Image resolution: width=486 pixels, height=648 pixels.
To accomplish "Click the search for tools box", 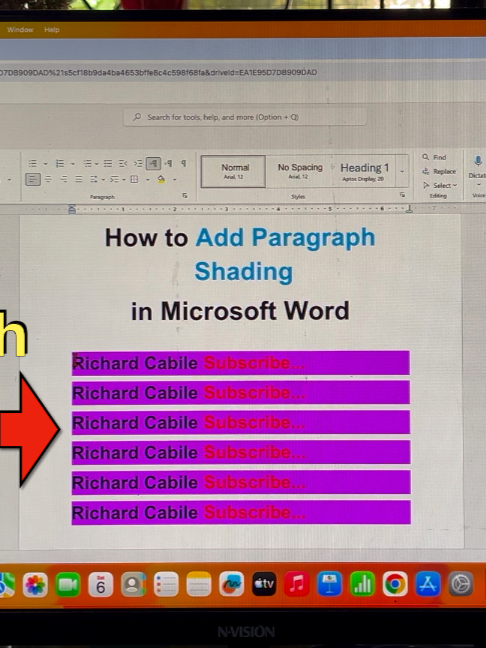I will click(x=245, y=117).
